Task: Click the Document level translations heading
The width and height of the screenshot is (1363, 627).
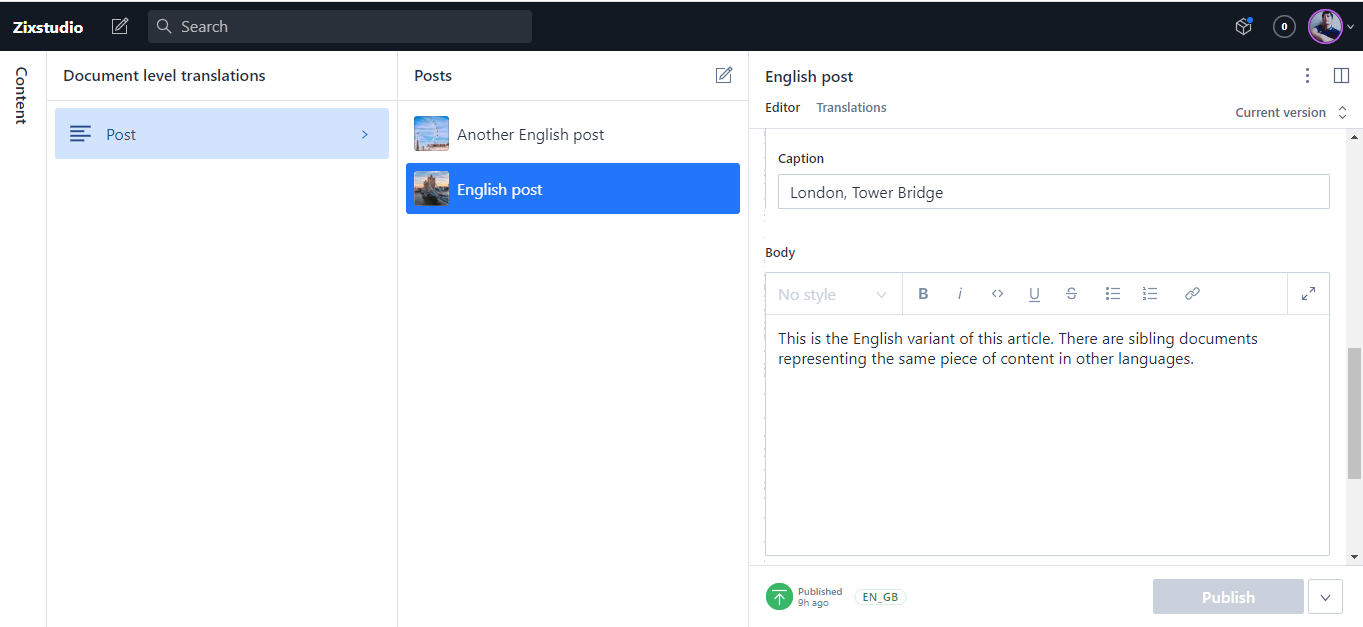Action: [164, 75]
